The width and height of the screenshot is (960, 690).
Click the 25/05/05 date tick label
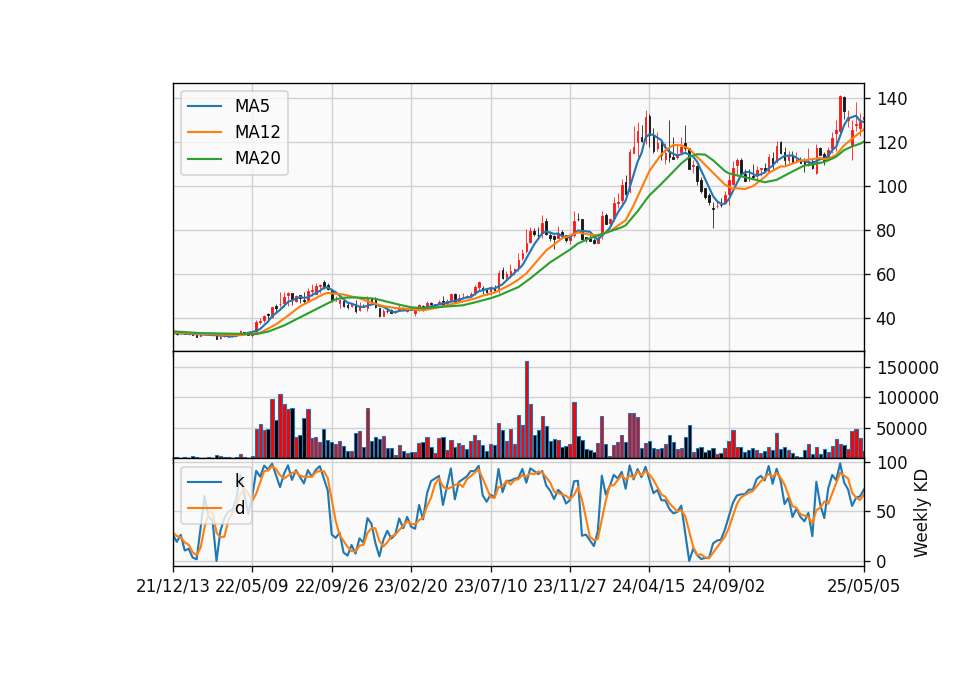864,586
